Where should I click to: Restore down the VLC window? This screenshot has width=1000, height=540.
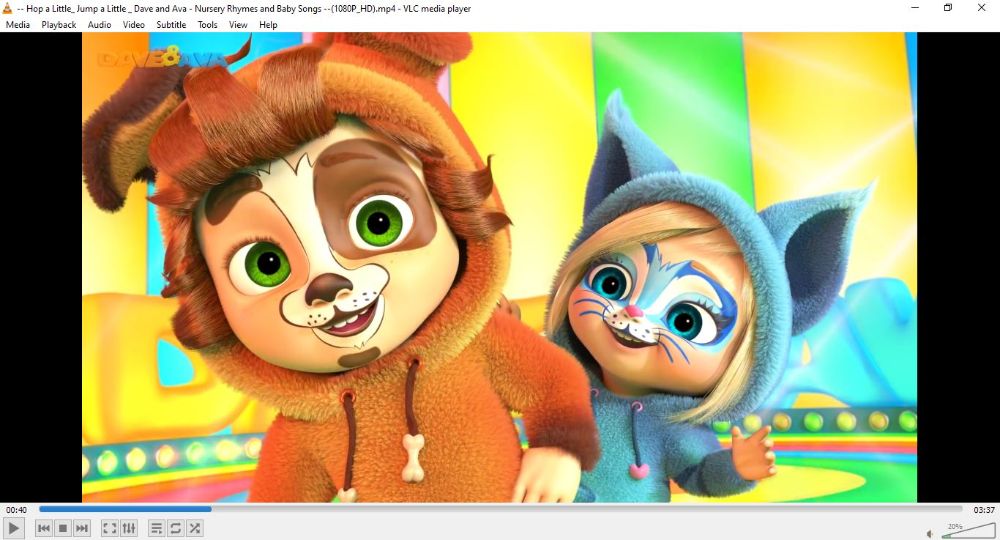[948, 8]
